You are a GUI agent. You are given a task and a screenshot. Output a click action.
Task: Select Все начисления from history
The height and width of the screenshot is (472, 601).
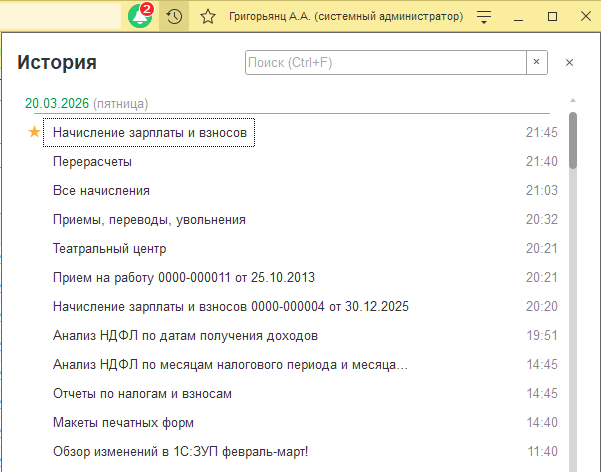click(x=101, y=190)
